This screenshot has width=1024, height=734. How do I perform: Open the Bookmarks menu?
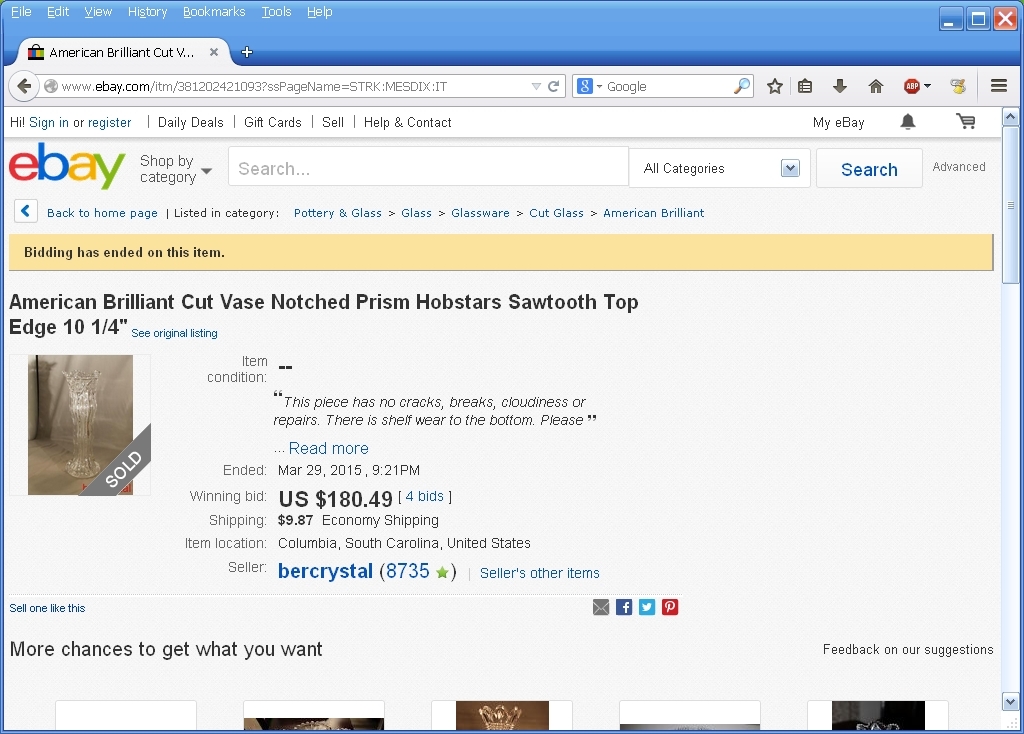click(x=214, y=12)
